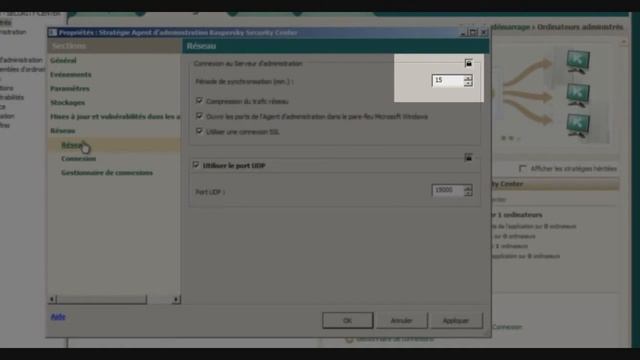This screenshot has height=360, width=640.
Task: Open the Paramètres section
Action: (x=70, y=89)
